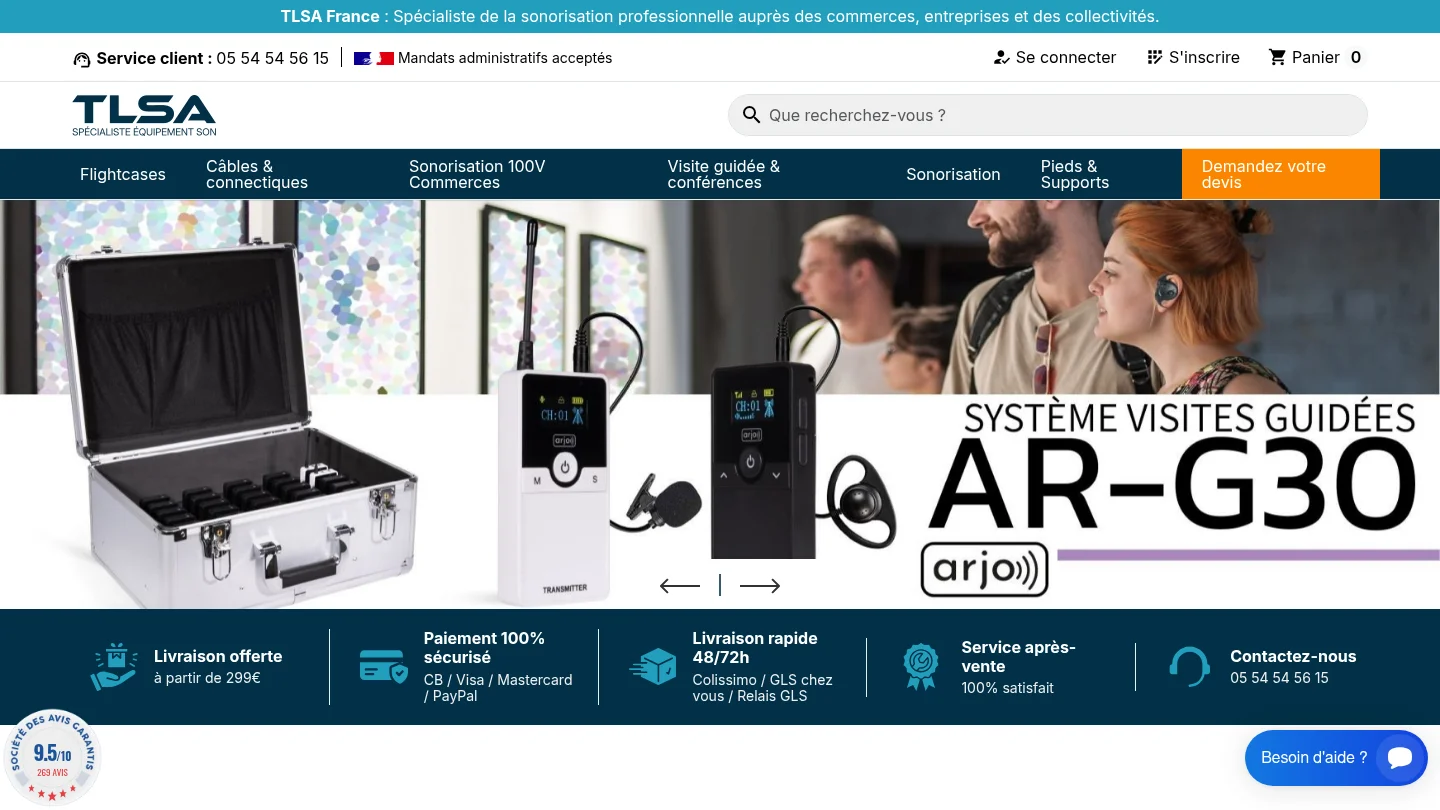Click the Livraison offerte gift icon

[x=115, y=667]
